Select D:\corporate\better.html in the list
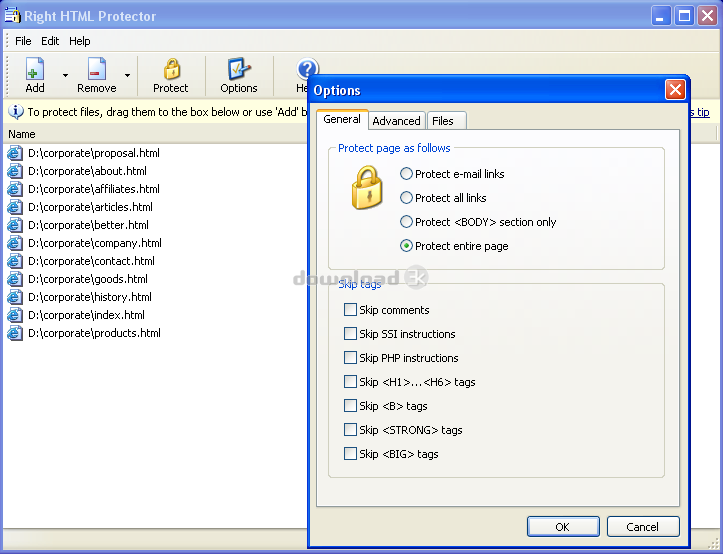This screenshot has width=723, height=554. (x=89, y=225)
